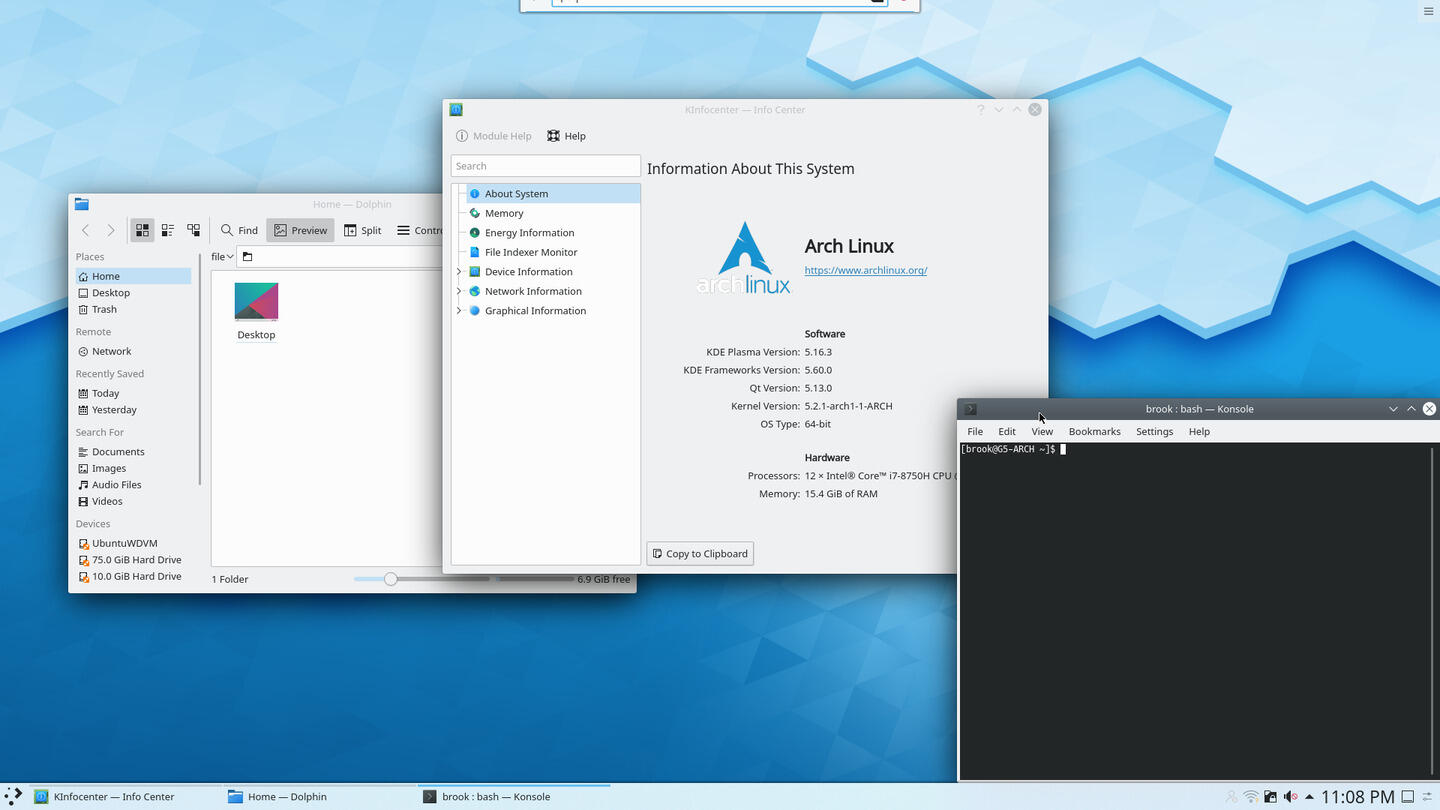
Task: Click Konsole window icon in title bar
Action: coord(970,409)
